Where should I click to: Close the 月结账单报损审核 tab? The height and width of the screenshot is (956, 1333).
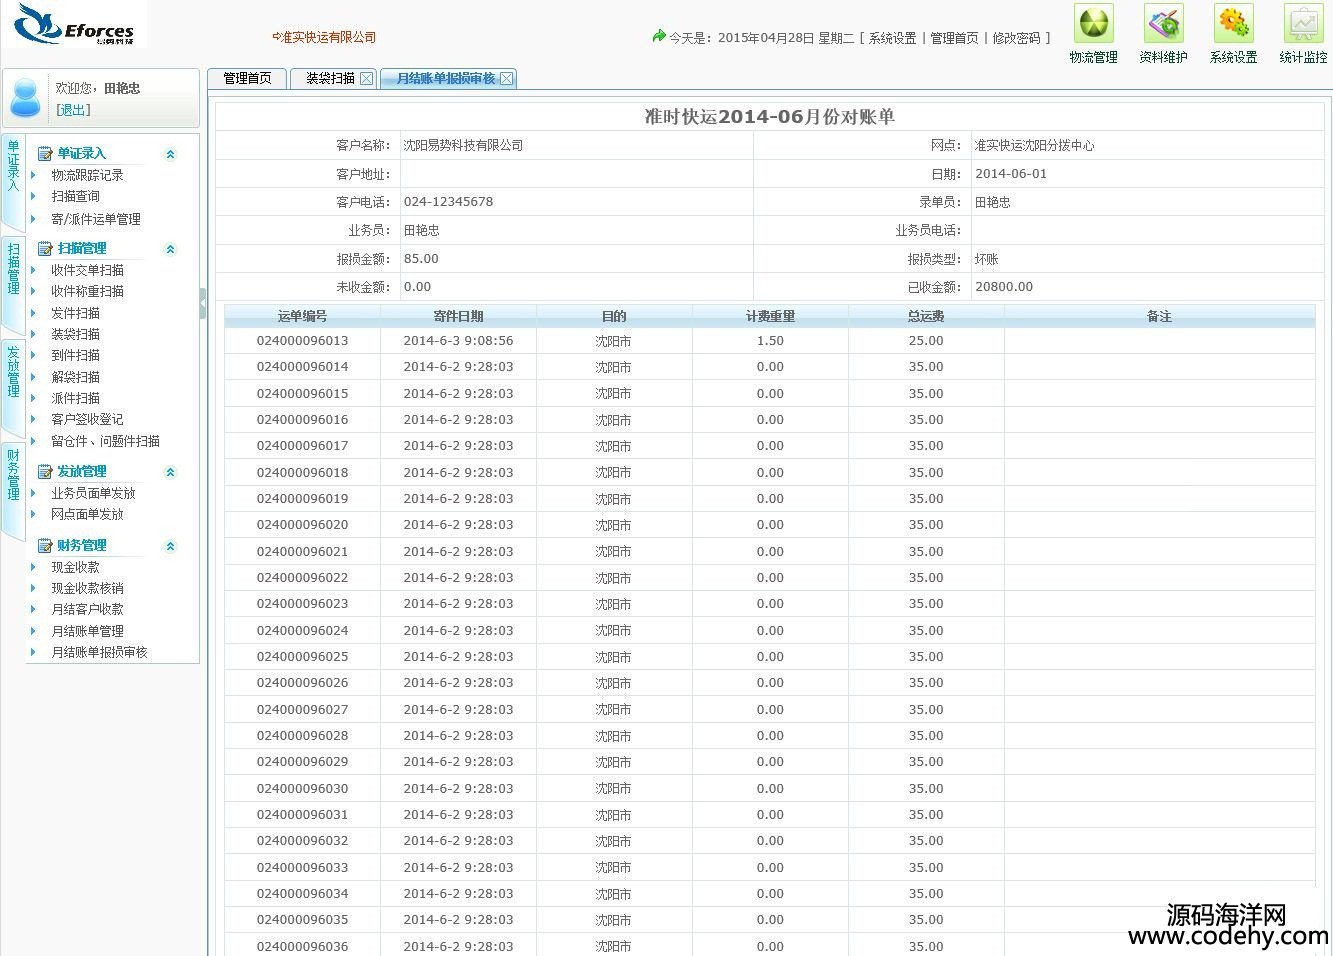tap(507, 79)
